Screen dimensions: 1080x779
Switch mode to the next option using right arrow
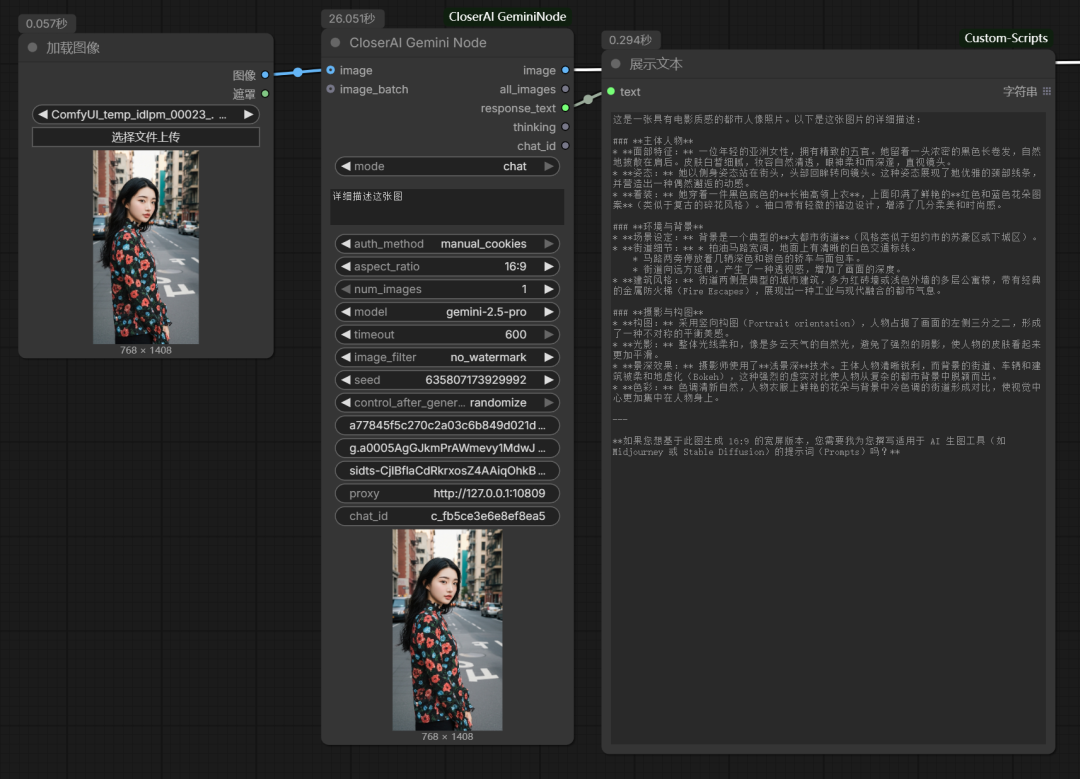click(548, 167)
